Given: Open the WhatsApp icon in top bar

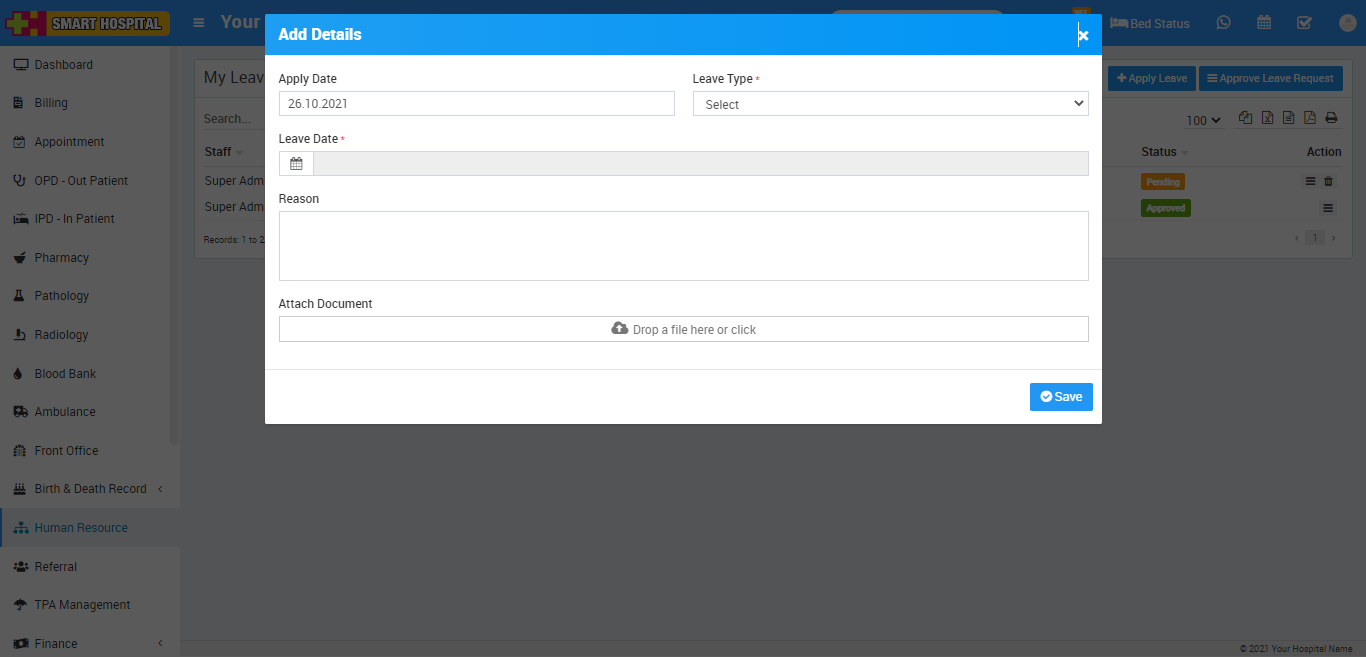Looking at the screenshot, I should (x=1224, y=23).
